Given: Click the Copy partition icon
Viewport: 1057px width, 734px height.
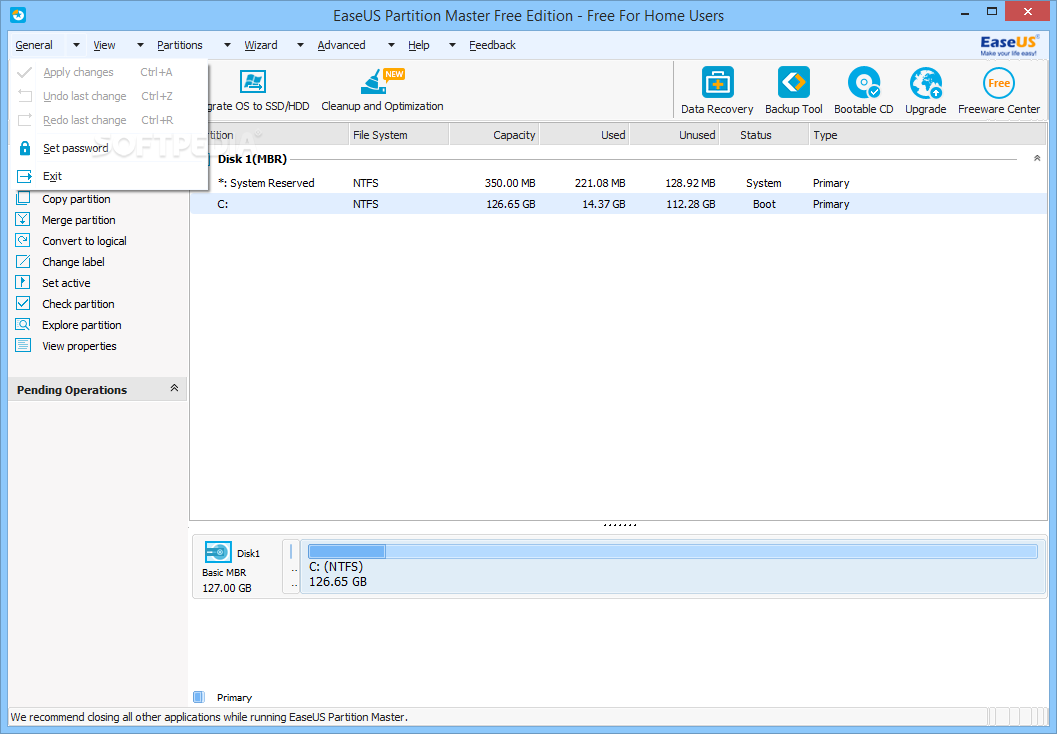Looking at the screenshot, I should 23,199.
